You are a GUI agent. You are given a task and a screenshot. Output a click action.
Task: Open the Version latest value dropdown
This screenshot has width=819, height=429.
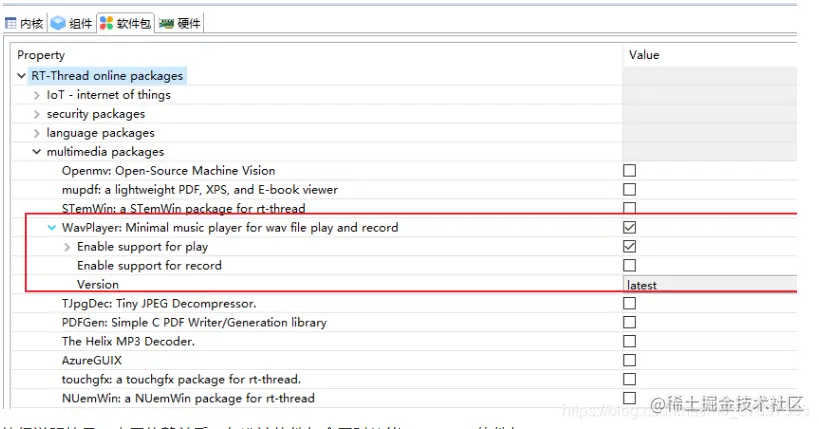(x=710, y=285)
